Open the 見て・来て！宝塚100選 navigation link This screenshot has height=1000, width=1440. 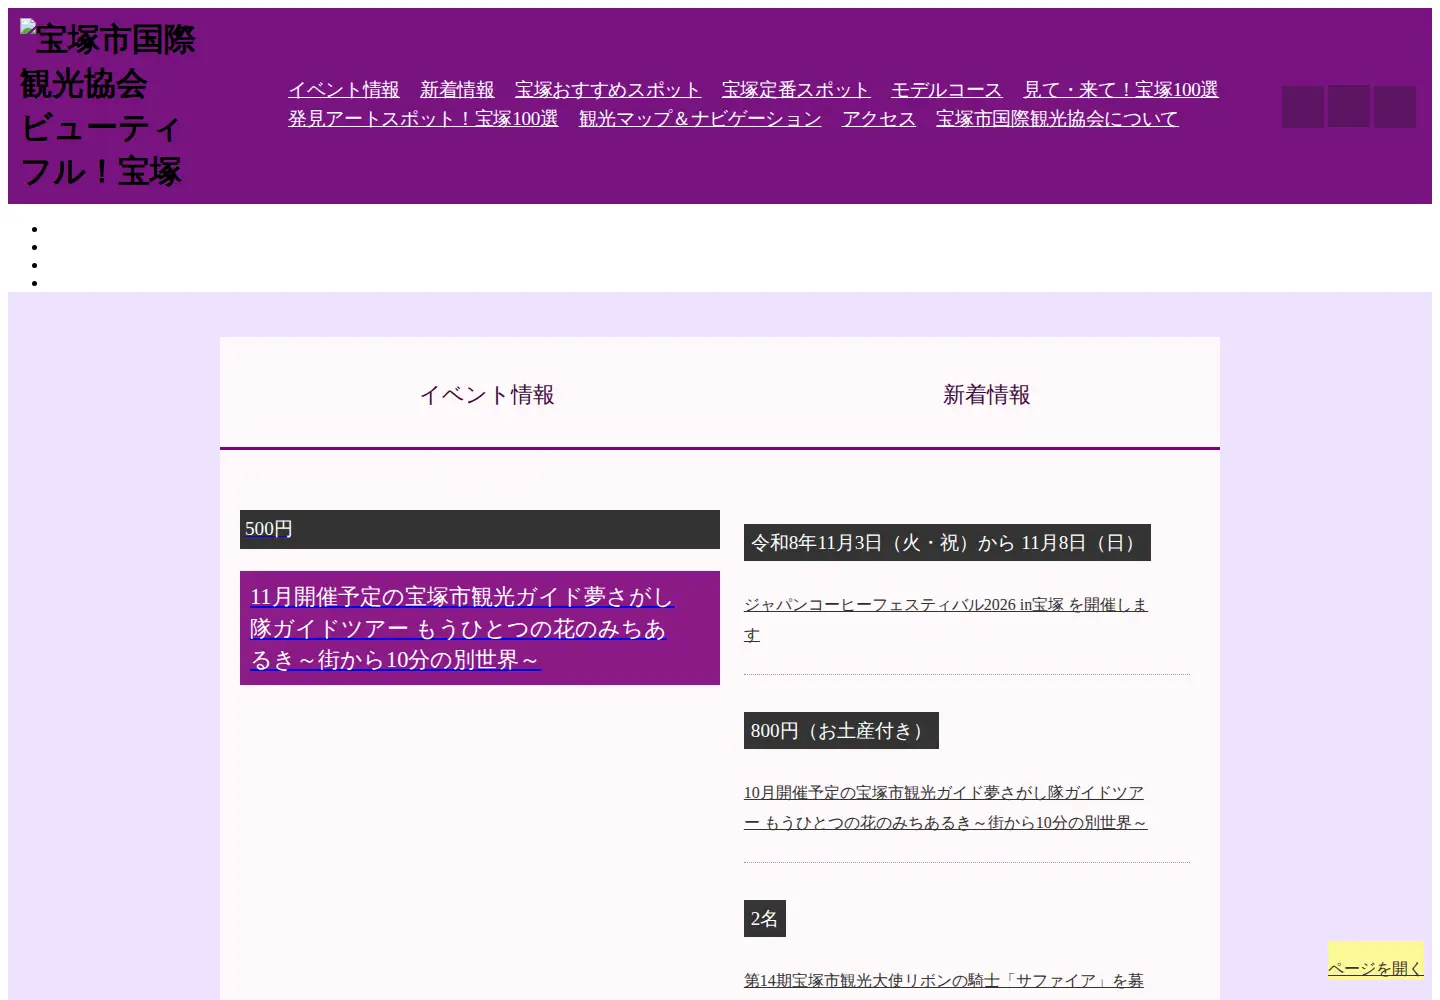1121,90
